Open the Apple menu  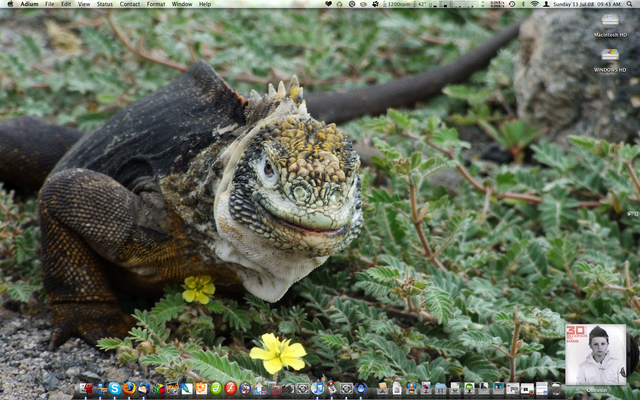tap(10, 4)
